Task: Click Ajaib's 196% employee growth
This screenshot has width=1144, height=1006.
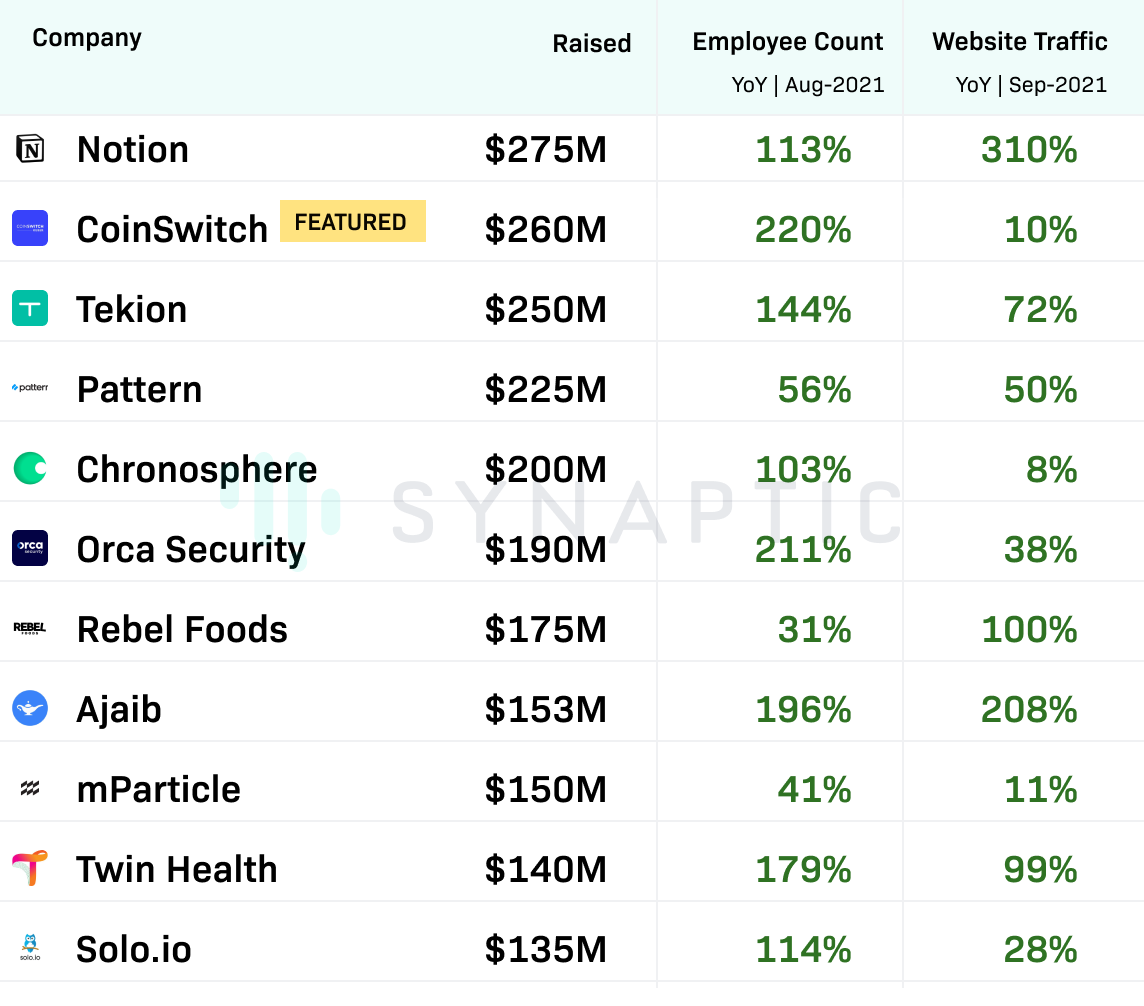Action: [x=803, y=710]
